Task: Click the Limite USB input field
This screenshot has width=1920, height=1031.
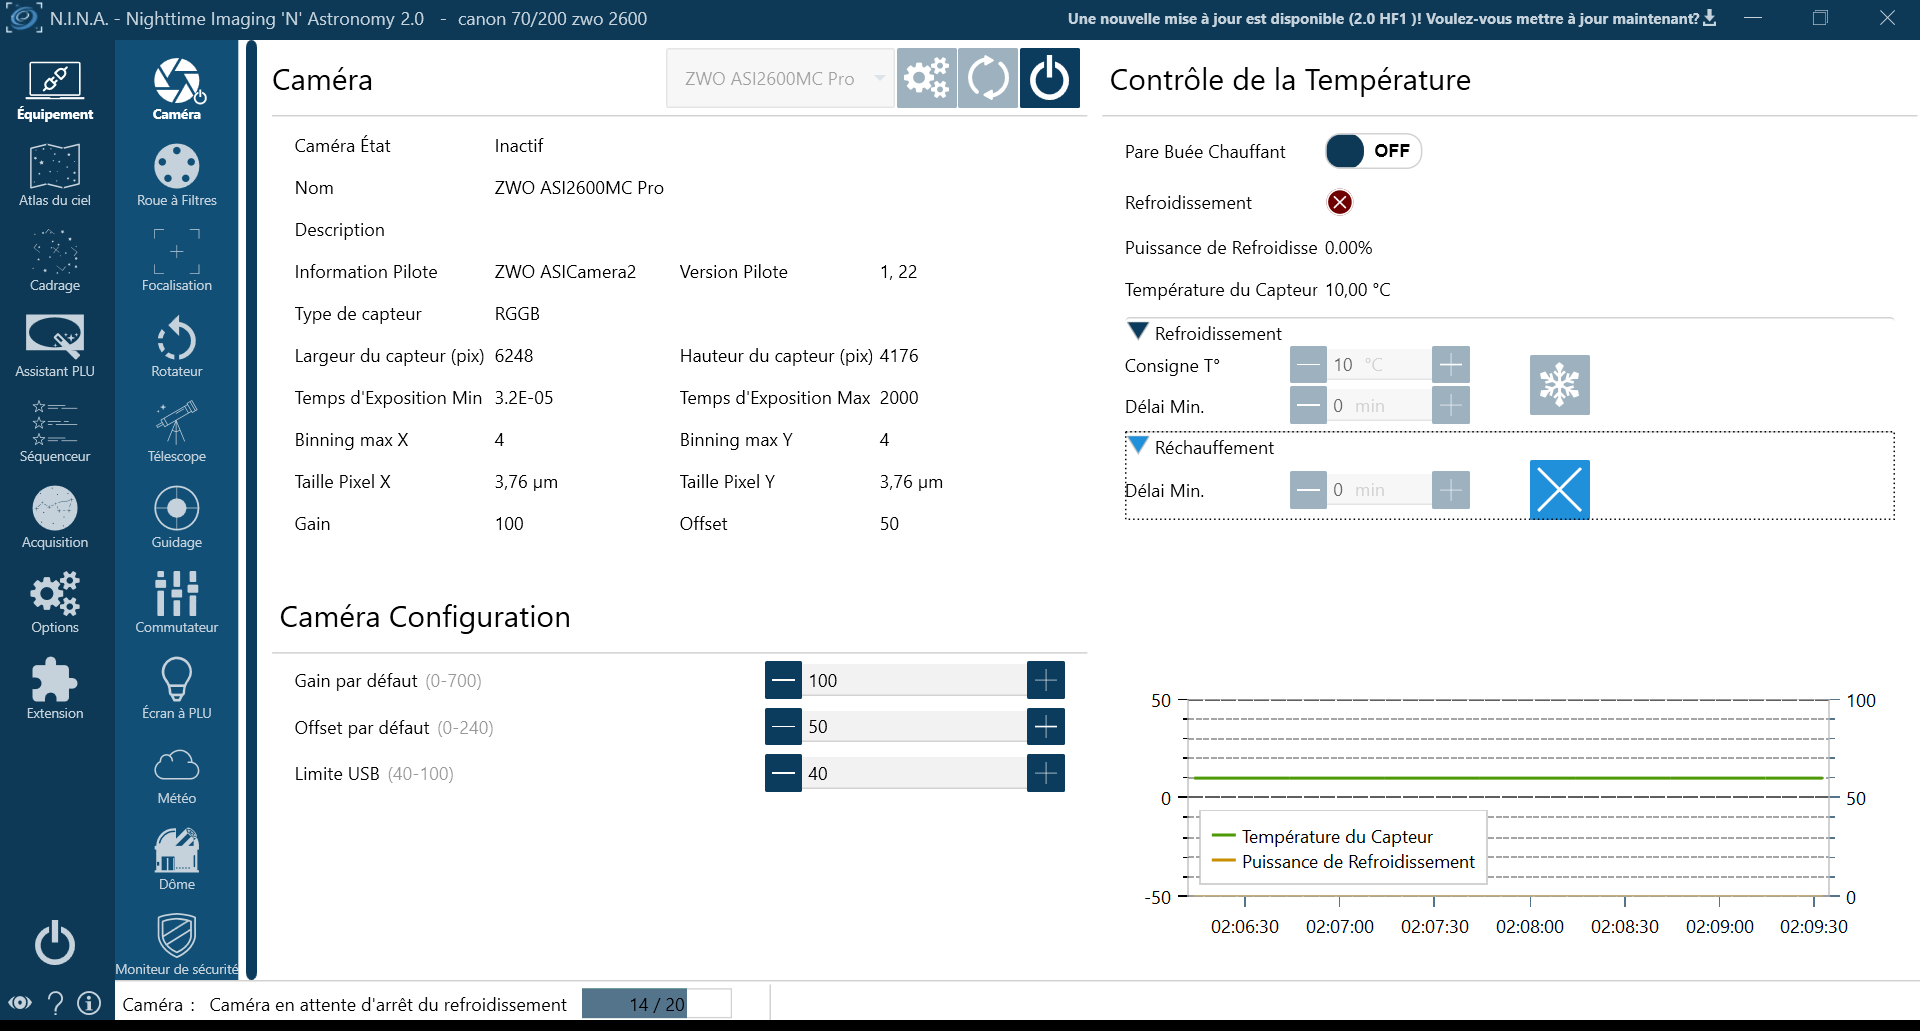Action: (914, 773)
